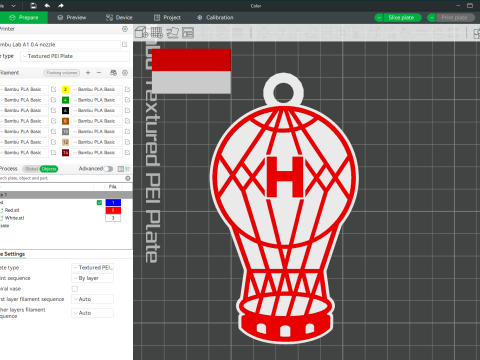Click the Save project disk icon

[33, 6]
